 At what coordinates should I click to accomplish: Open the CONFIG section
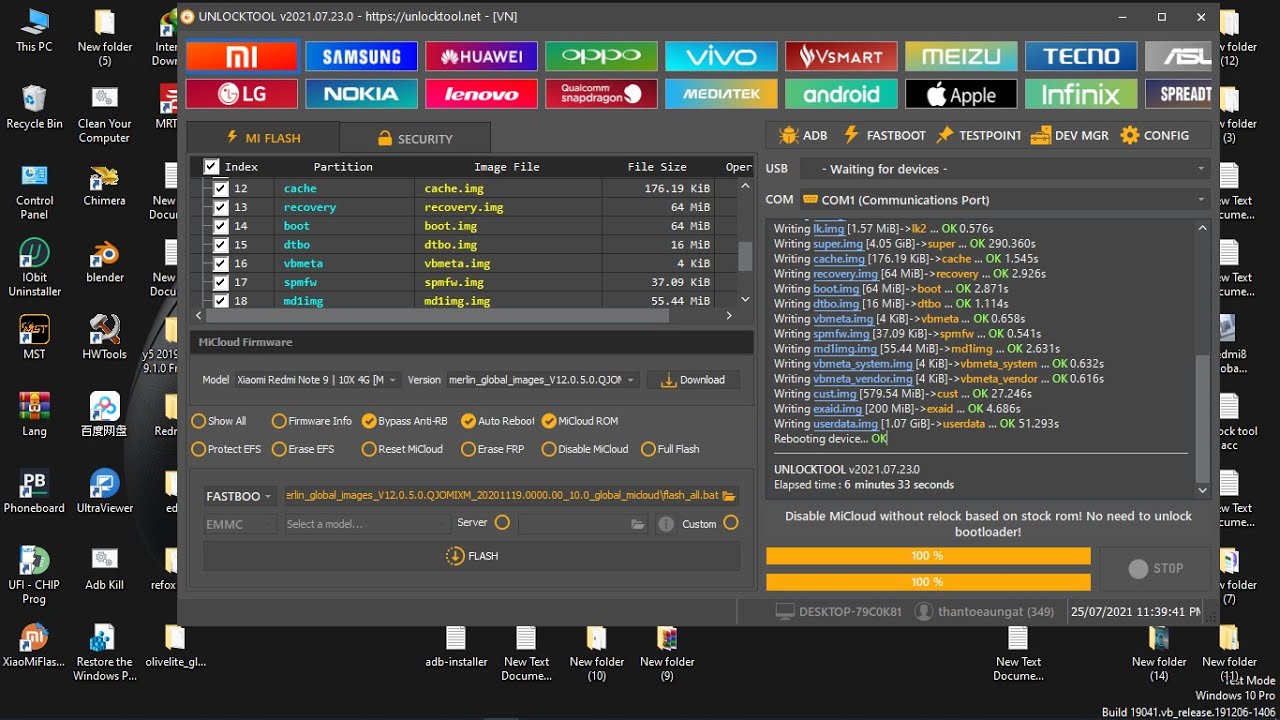tap(1155, 135)
